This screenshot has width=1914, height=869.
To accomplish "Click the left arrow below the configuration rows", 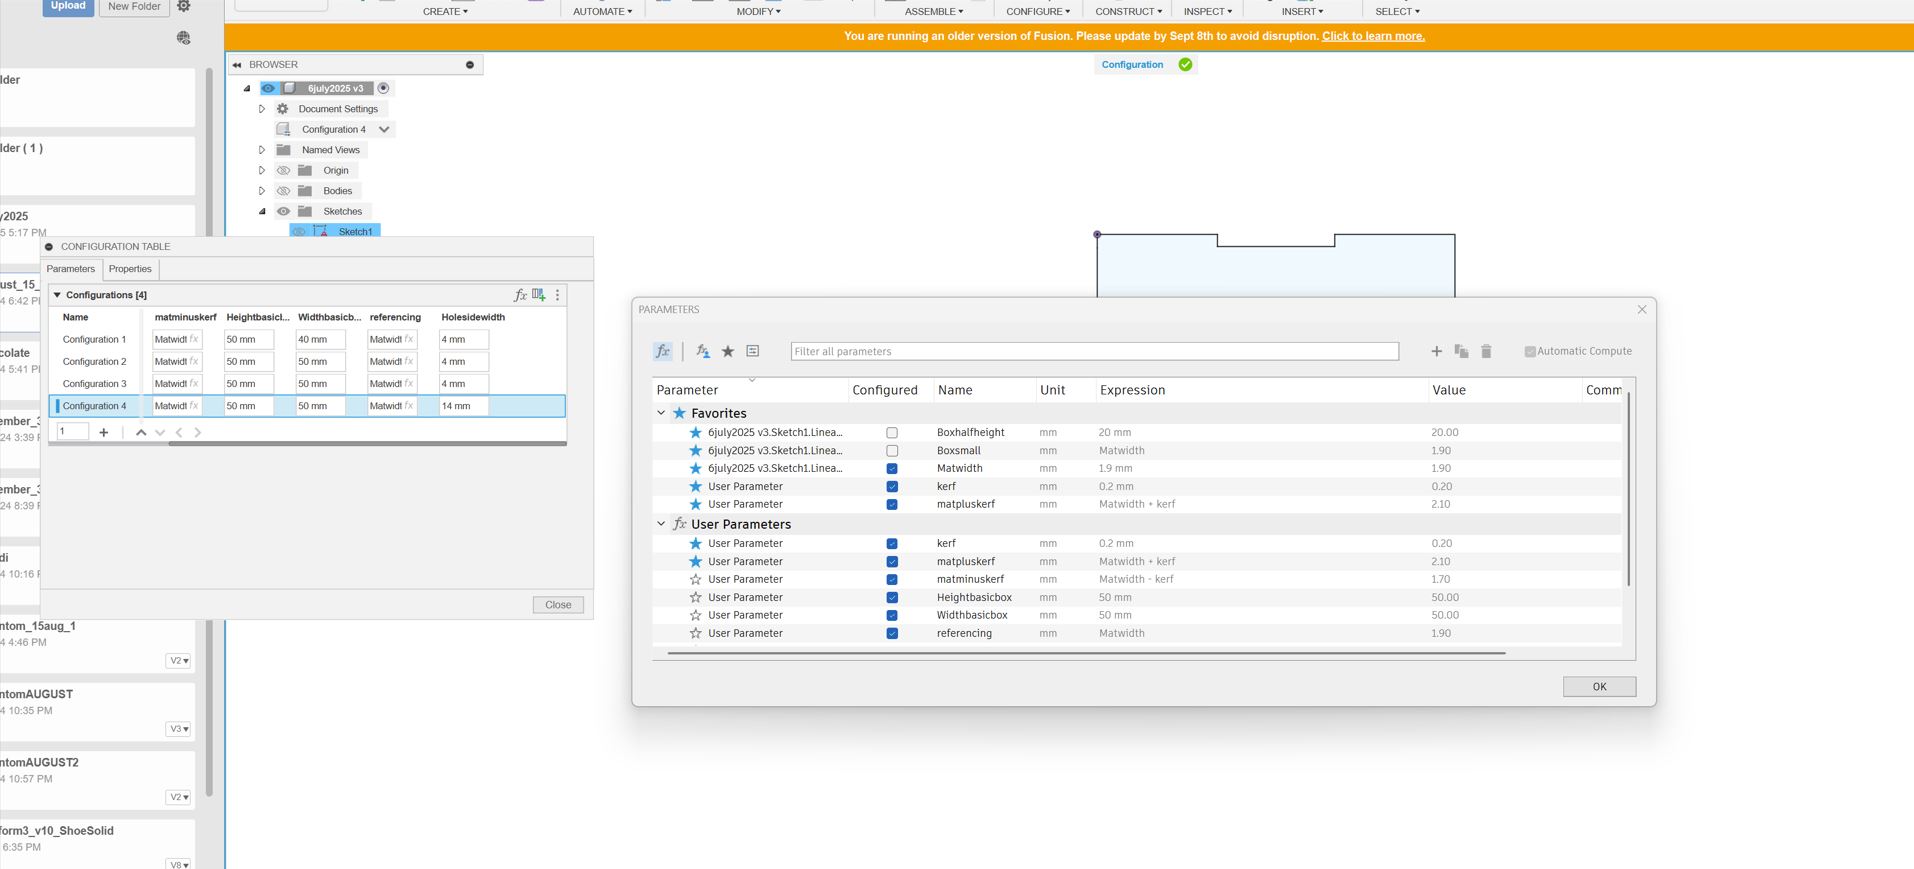I will click(179, 432).
